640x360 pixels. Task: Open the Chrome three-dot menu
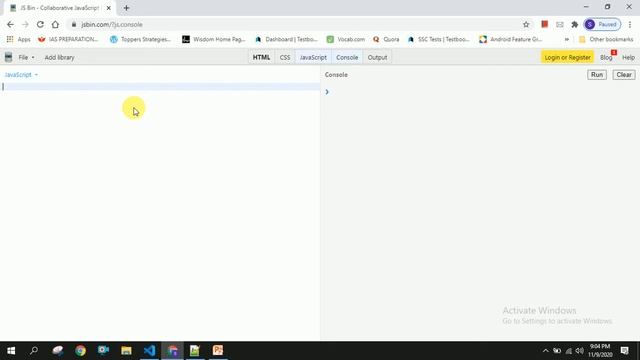pyautogui.click(x=630, y=24)
